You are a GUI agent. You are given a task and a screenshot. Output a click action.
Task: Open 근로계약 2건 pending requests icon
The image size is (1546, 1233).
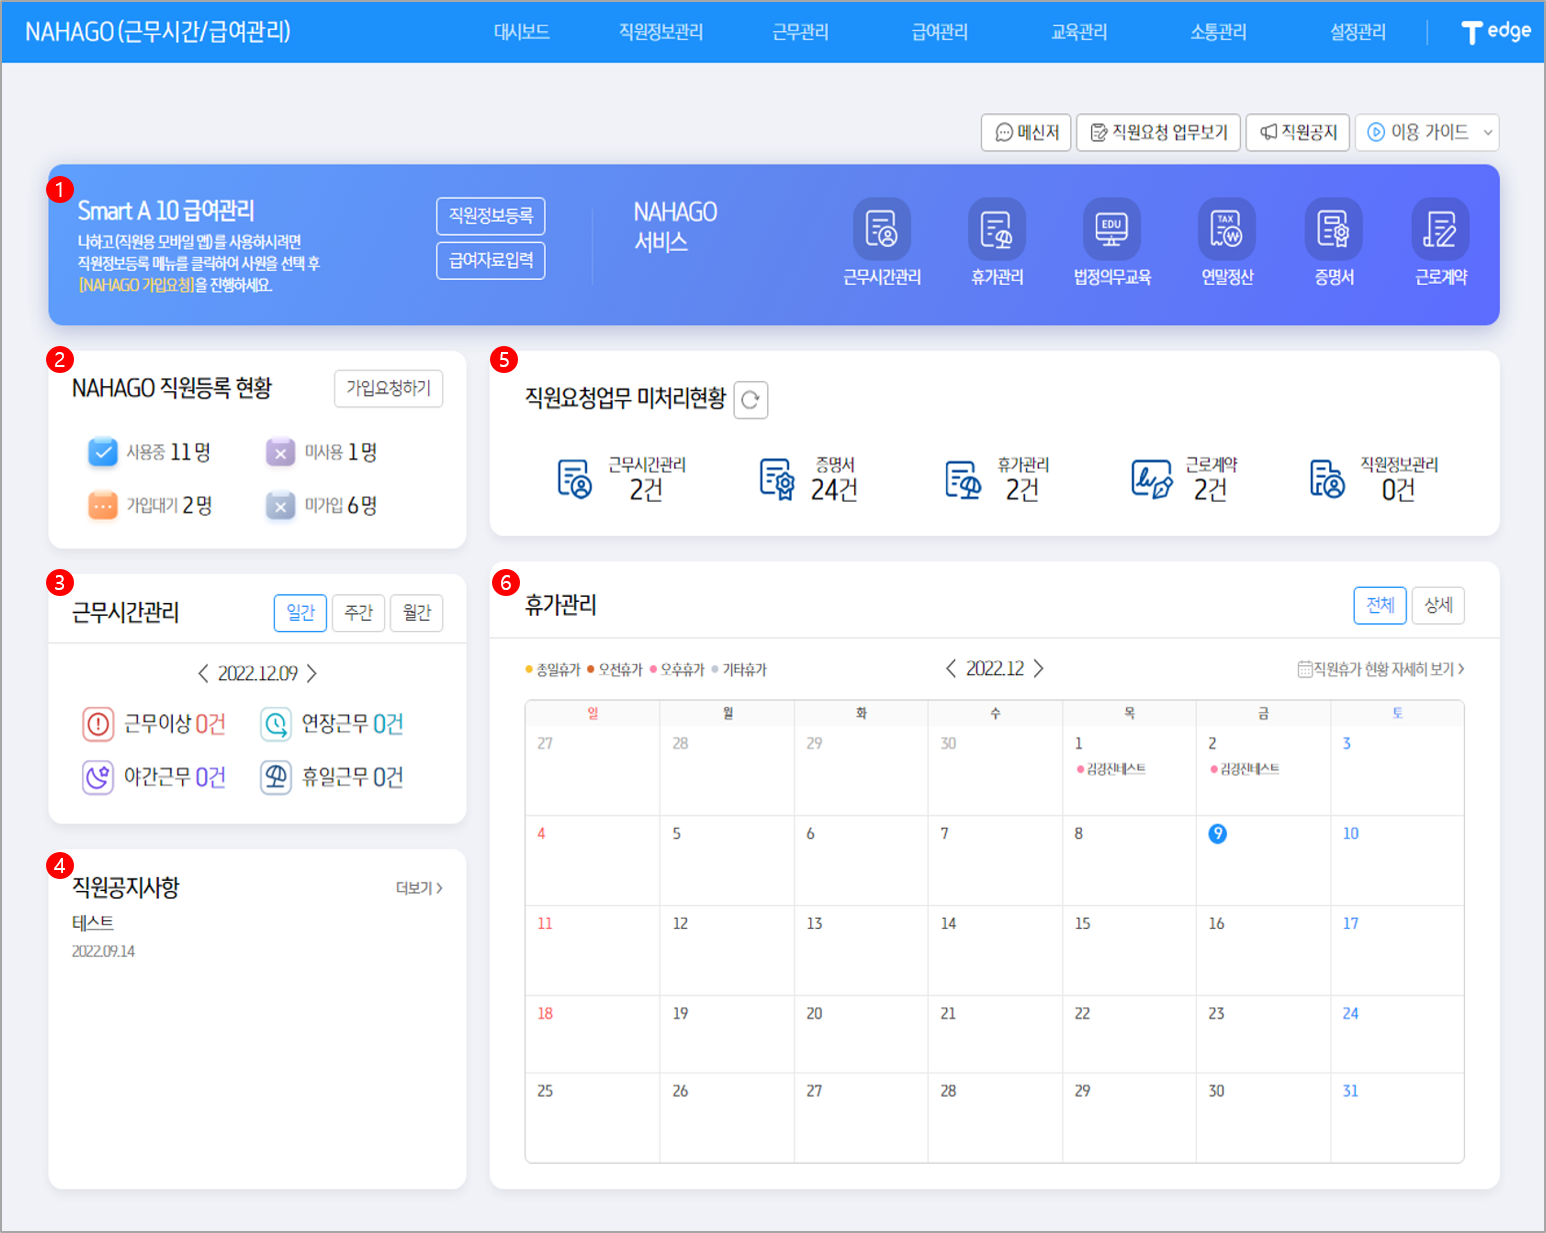coord(1151,479)
